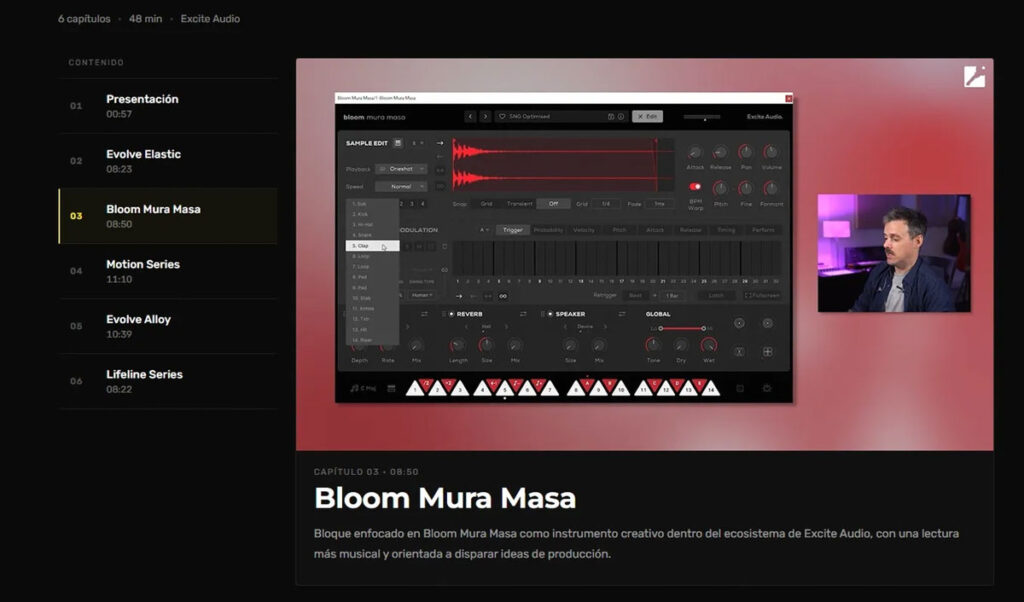
Task: Open the Playback Oneshot dropdown
Action: point(402,169)
